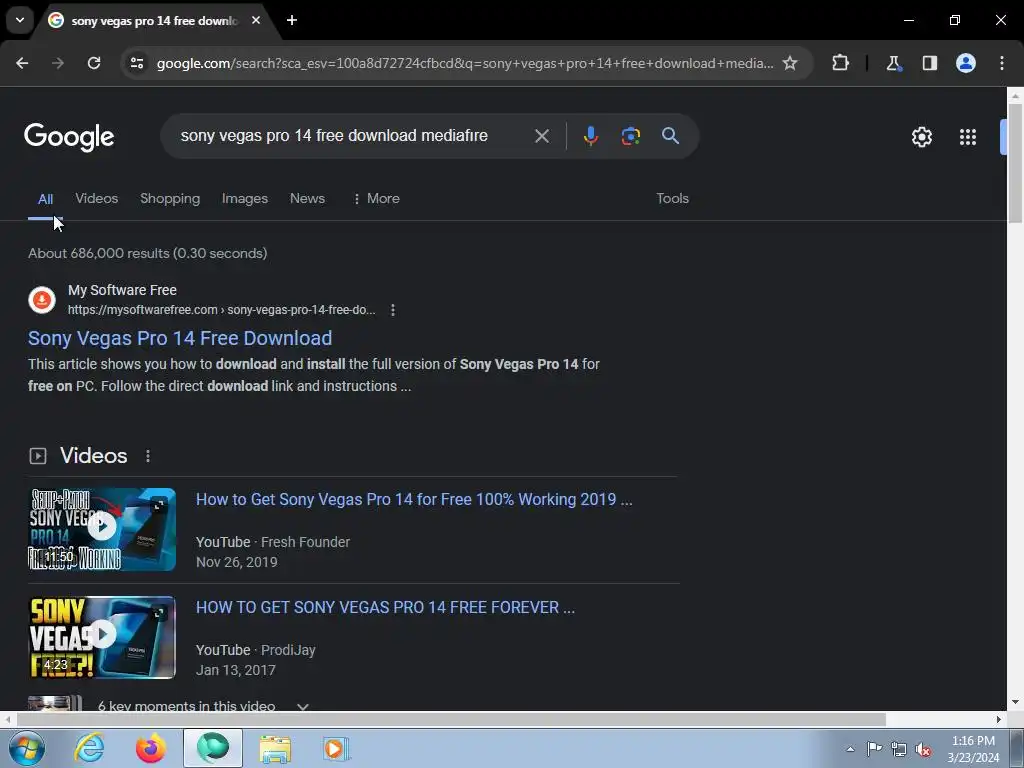This screenshot has width=1024, height=768.
Task: Bookmark this page with the star icon
Action: click(x=790, y=63)
